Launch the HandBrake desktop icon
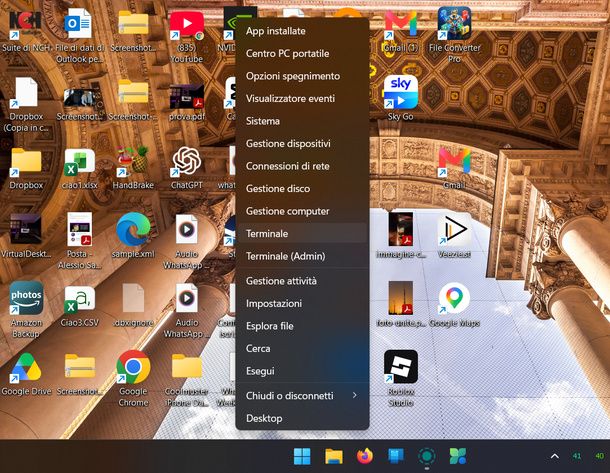 click(133, 161)
